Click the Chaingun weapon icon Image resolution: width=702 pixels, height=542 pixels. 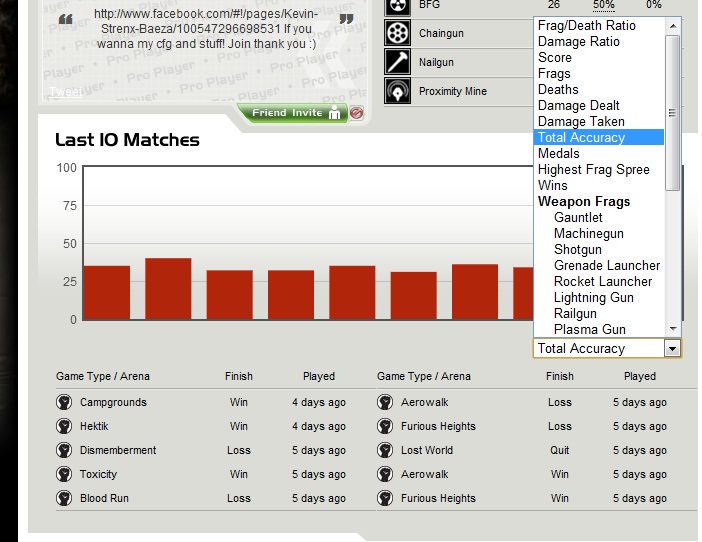pos(397,33)
